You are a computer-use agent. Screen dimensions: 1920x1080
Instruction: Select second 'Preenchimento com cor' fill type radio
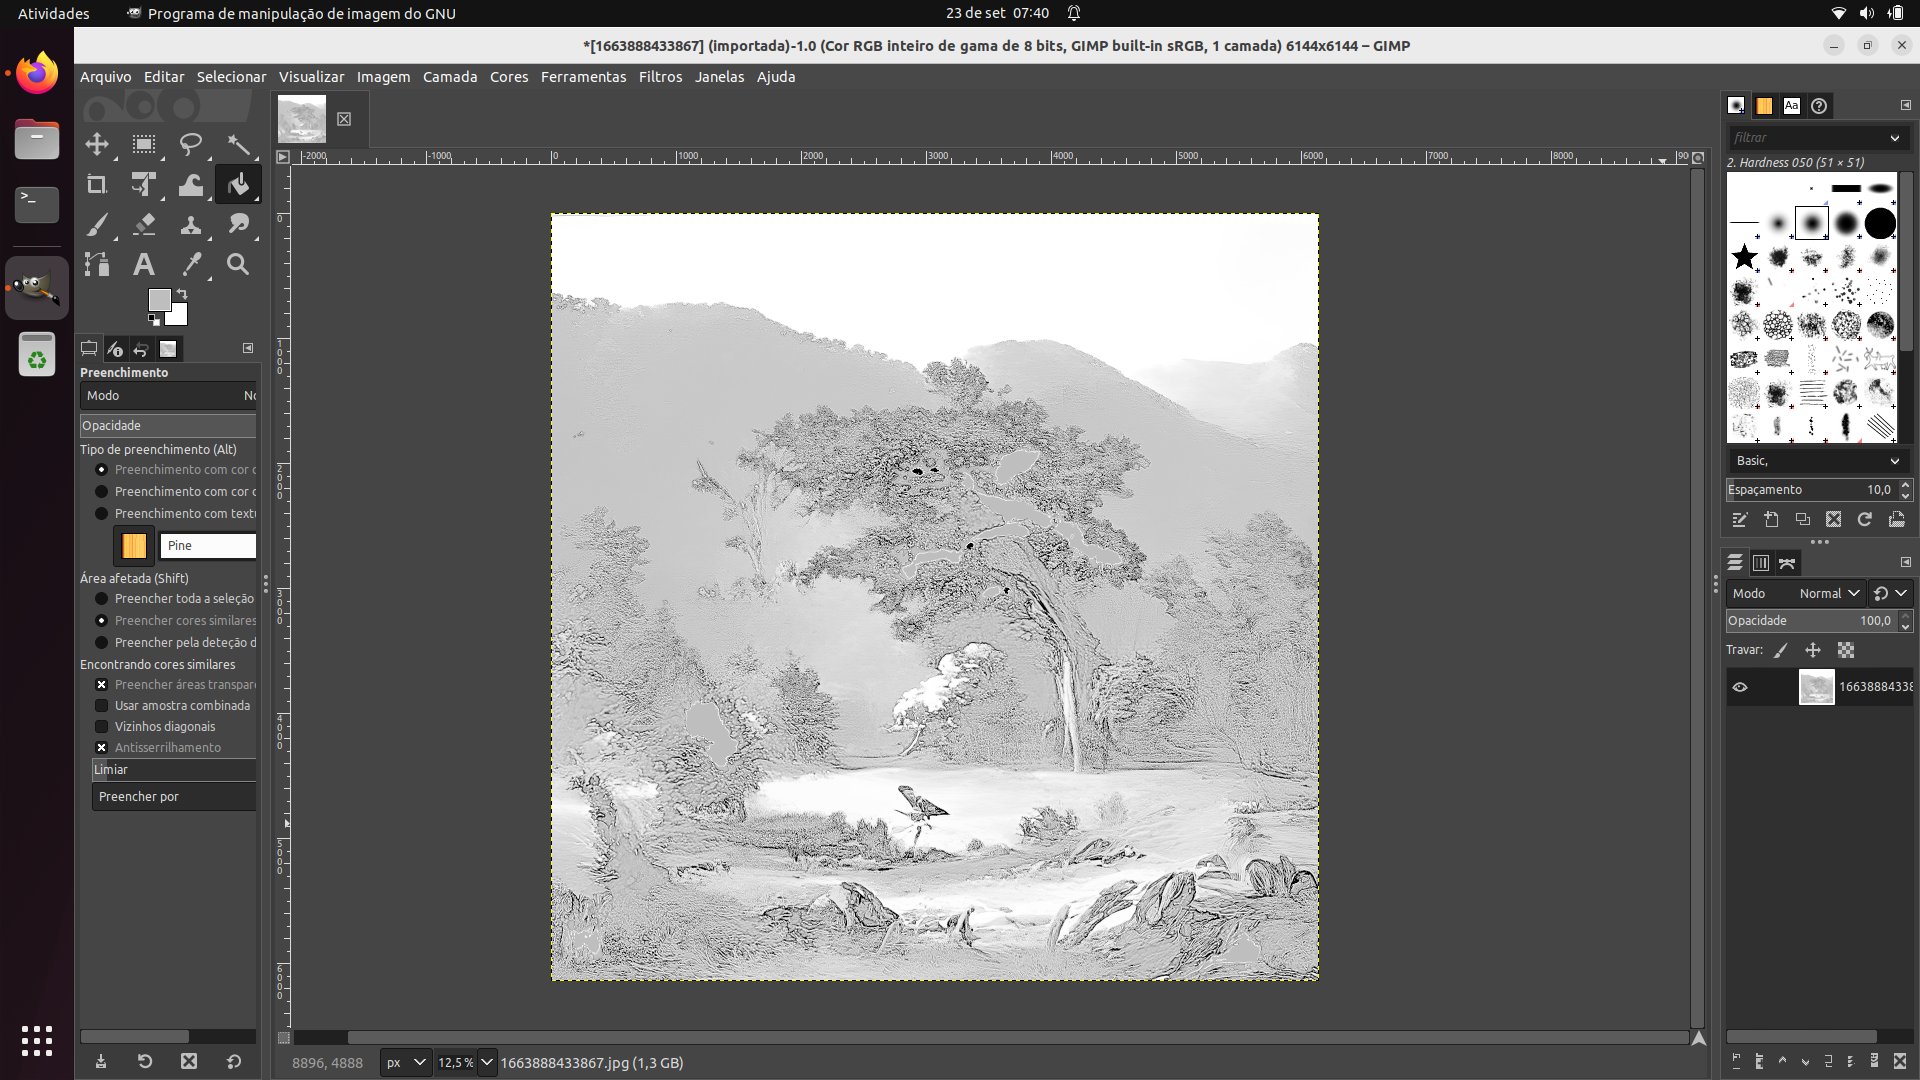[101, 492]
